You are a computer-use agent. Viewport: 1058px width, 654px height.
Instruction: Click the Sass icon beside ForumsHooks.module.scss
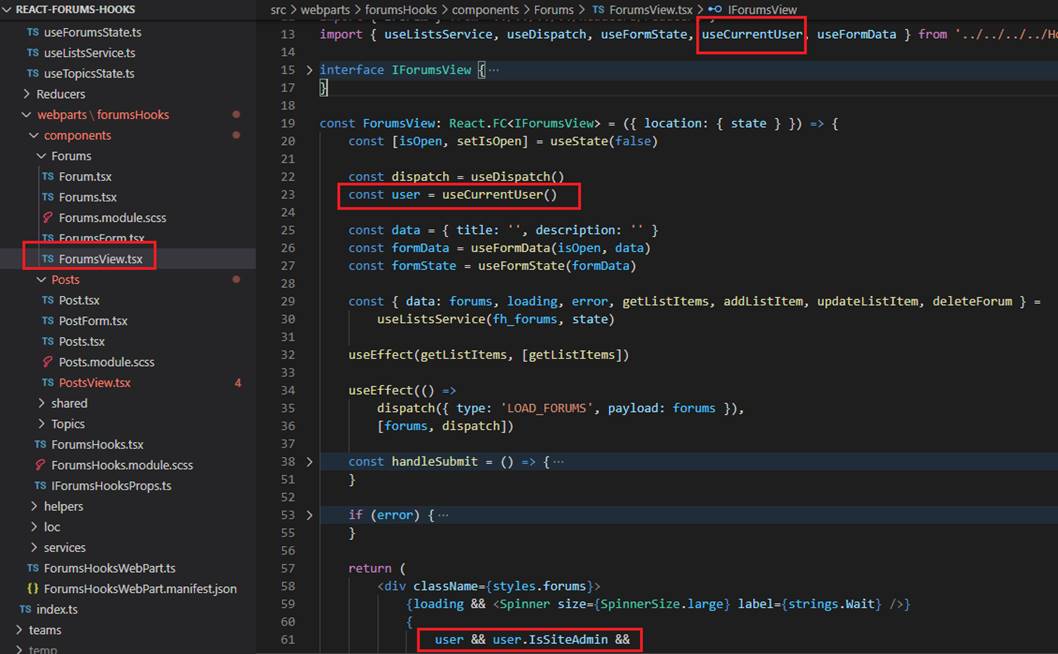pyautogui.click(x=41, y=465)
